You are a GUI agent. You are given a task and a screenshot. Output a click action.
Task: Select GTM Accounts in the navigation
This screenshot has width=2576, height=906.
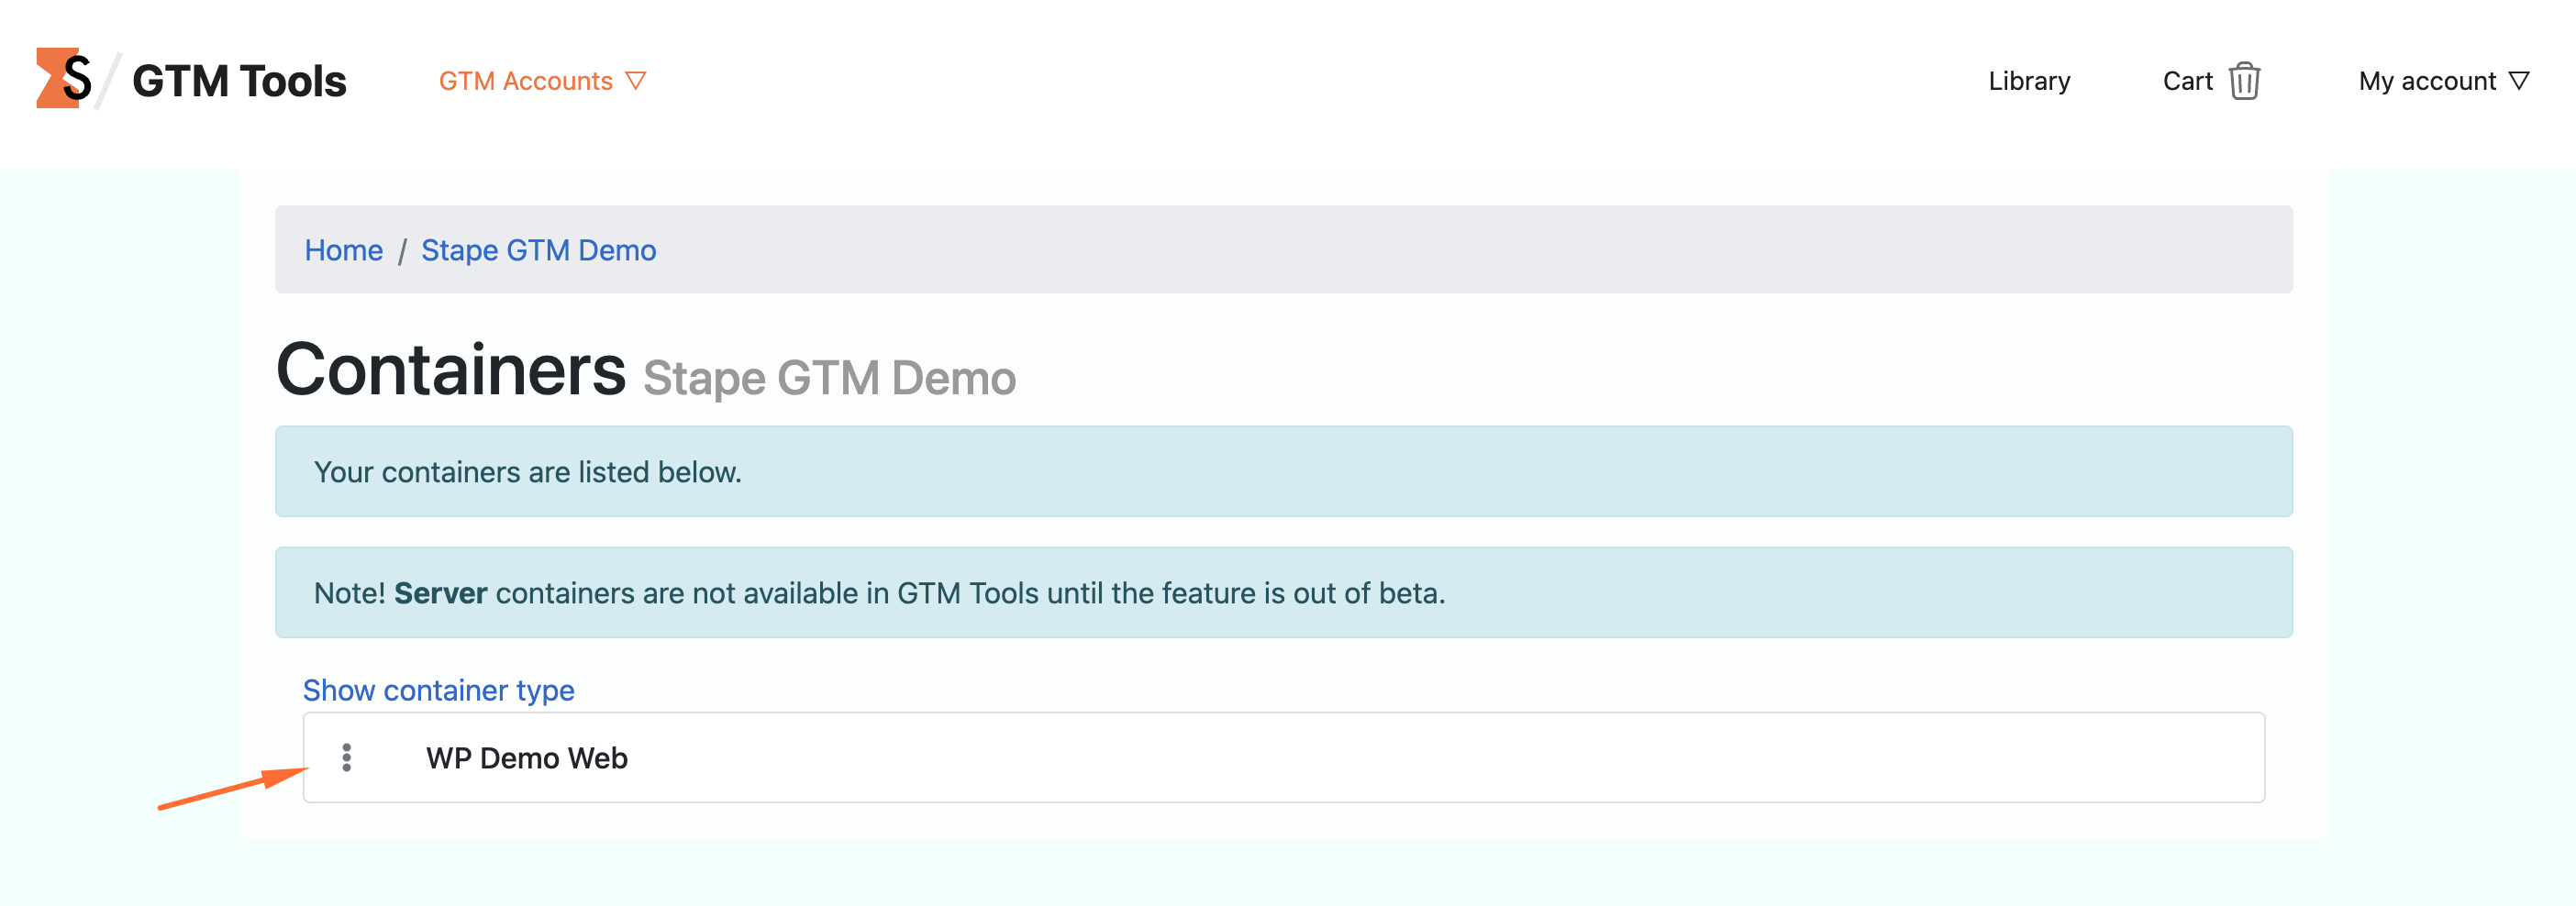click(527, 81)
